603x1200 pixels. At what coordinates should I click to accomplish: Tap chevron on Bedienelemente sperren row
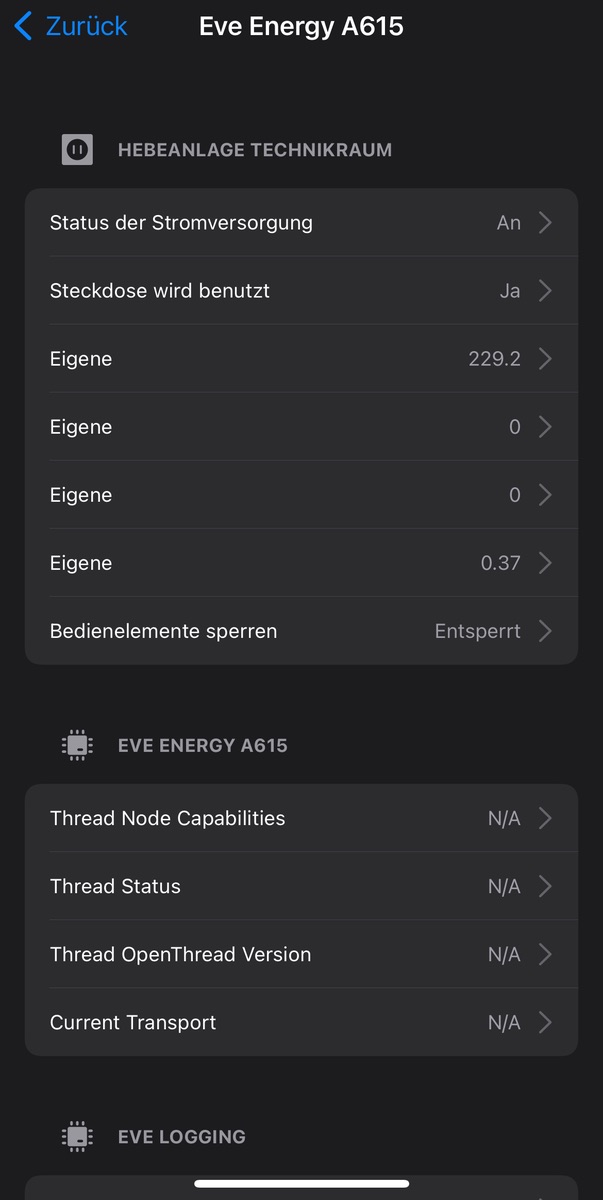[545, 631]
